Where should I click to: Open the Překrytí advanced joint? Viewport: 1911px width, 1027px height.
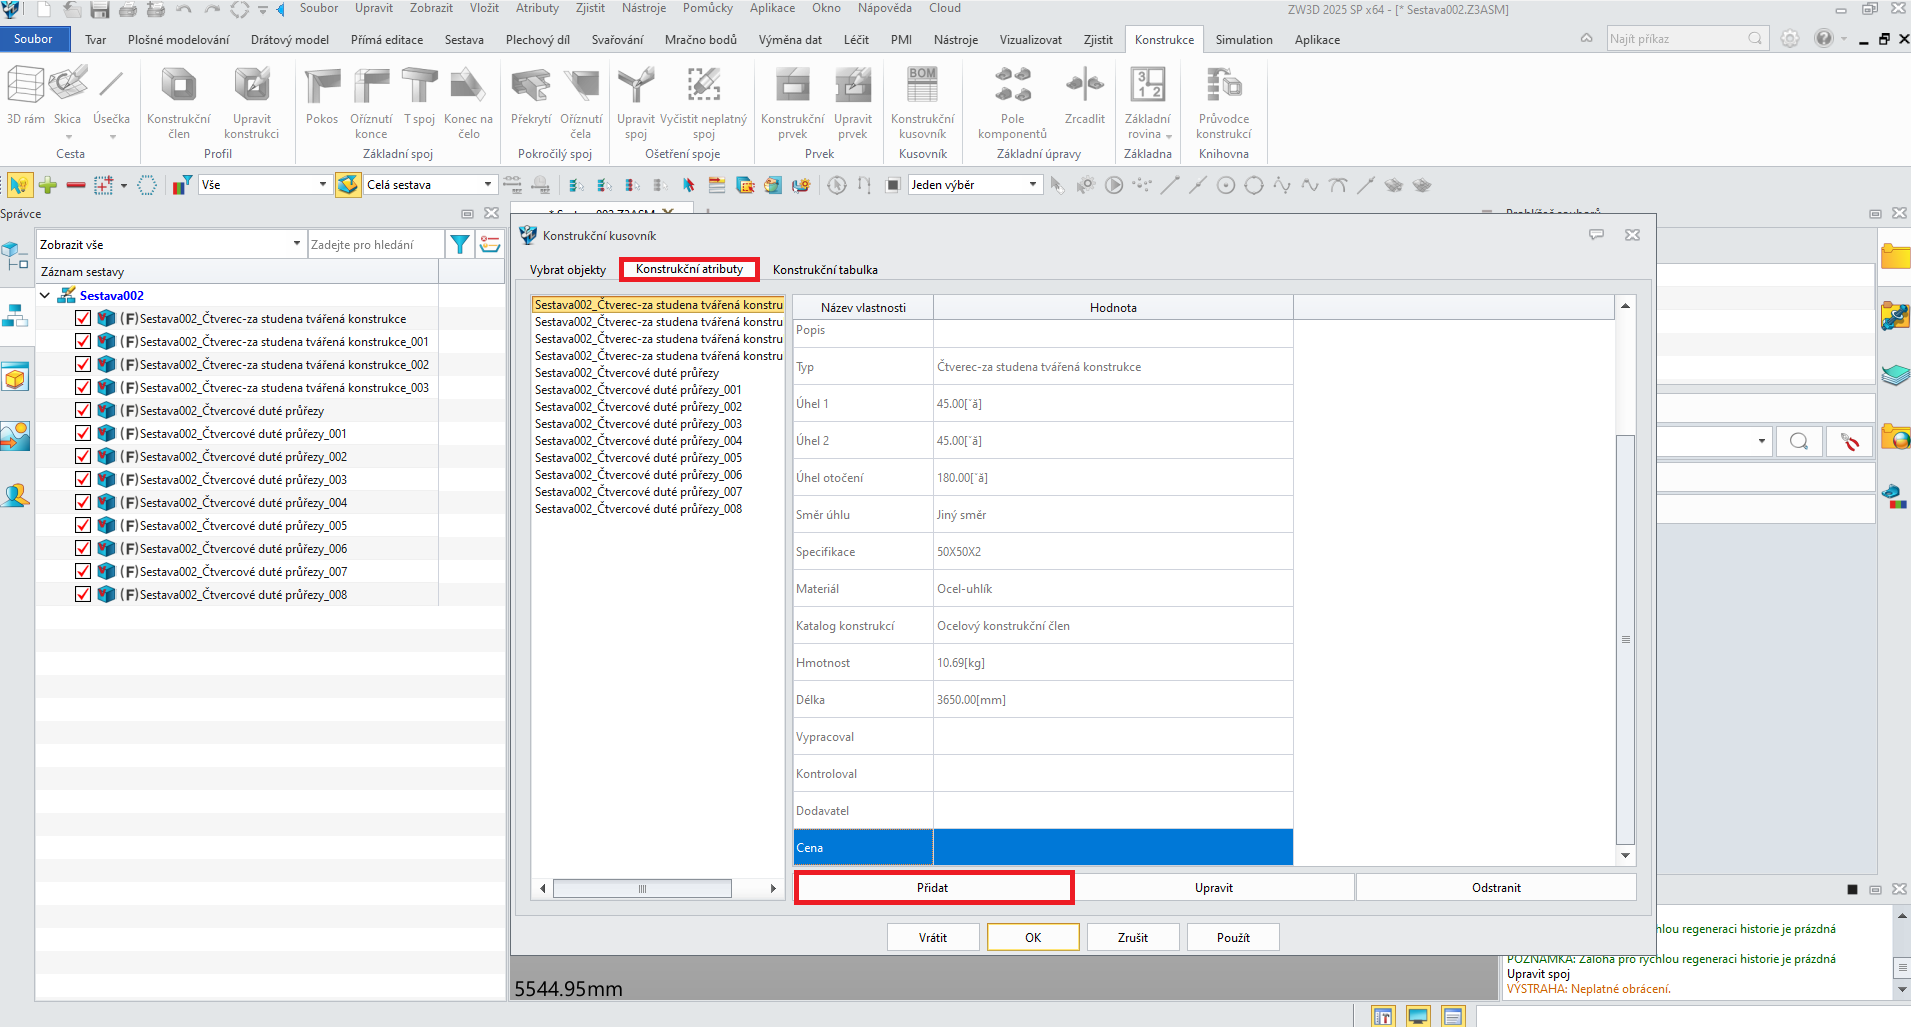pos(531,96)
